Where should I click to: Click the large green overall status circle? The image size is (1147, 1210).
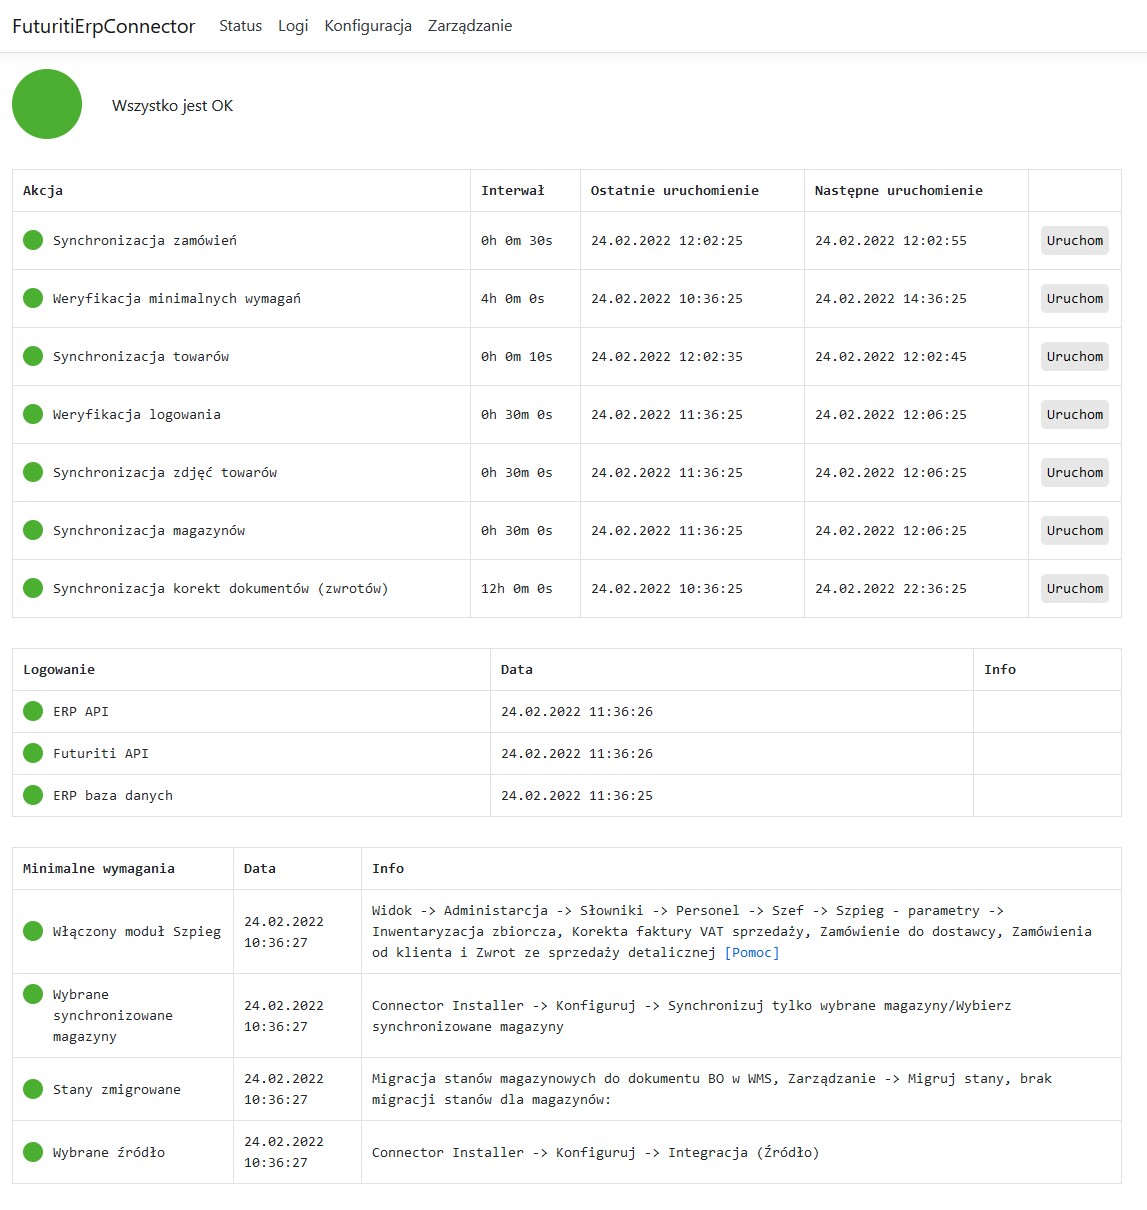(47, 104)
